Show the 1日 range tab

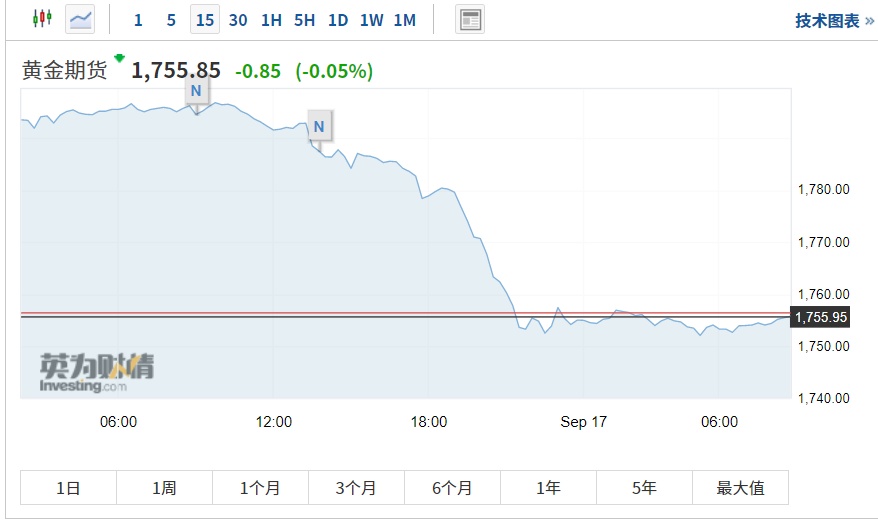coord(68,488)
